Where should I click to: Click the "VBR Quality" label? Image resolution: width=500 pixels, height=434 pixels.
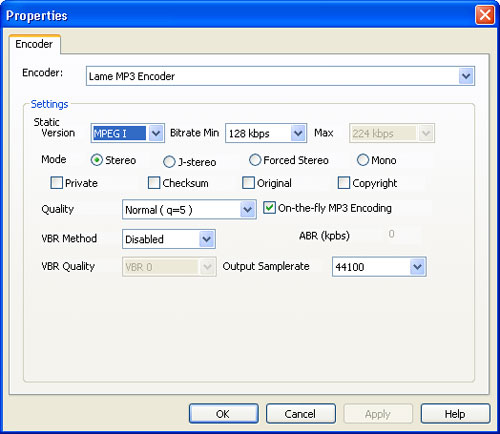[x=68, y=266]
